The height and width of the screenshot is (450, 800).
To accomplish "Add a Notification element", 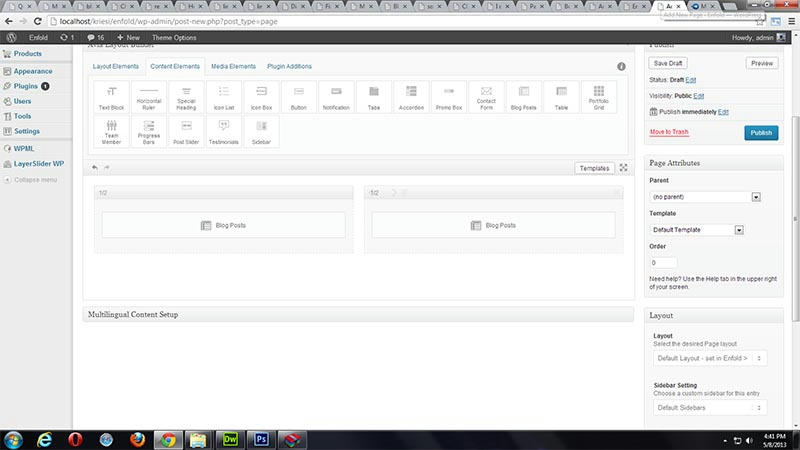I will pyautogui.click(x=336, y=97).
